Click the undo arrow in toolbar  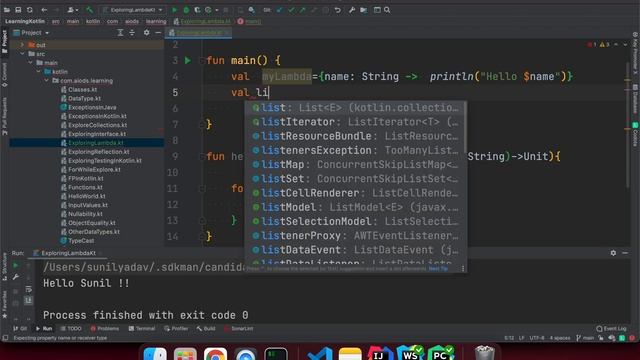pos(338,10)
